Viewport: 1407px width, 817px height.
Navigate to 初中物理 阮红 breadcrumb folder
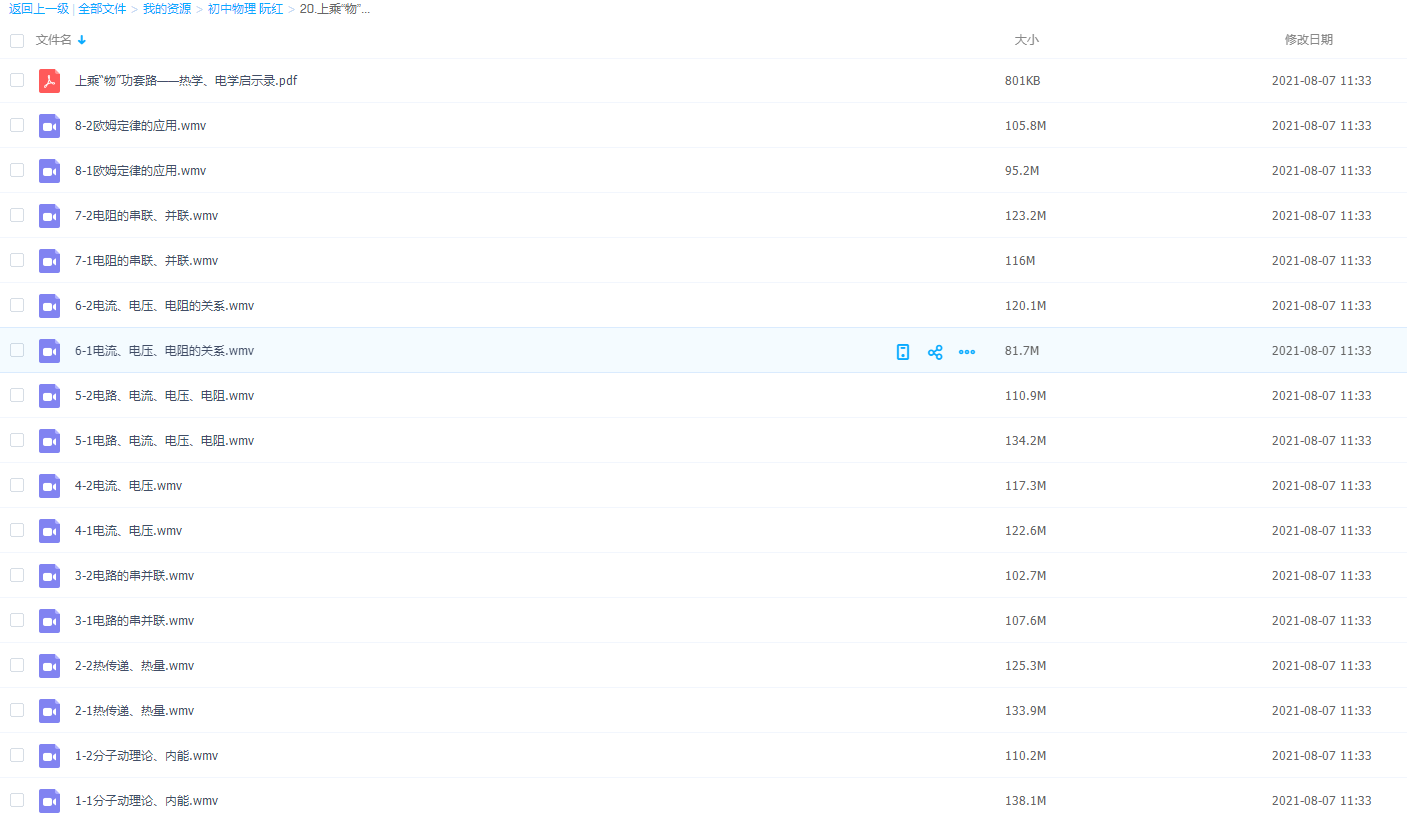point(245,9)
